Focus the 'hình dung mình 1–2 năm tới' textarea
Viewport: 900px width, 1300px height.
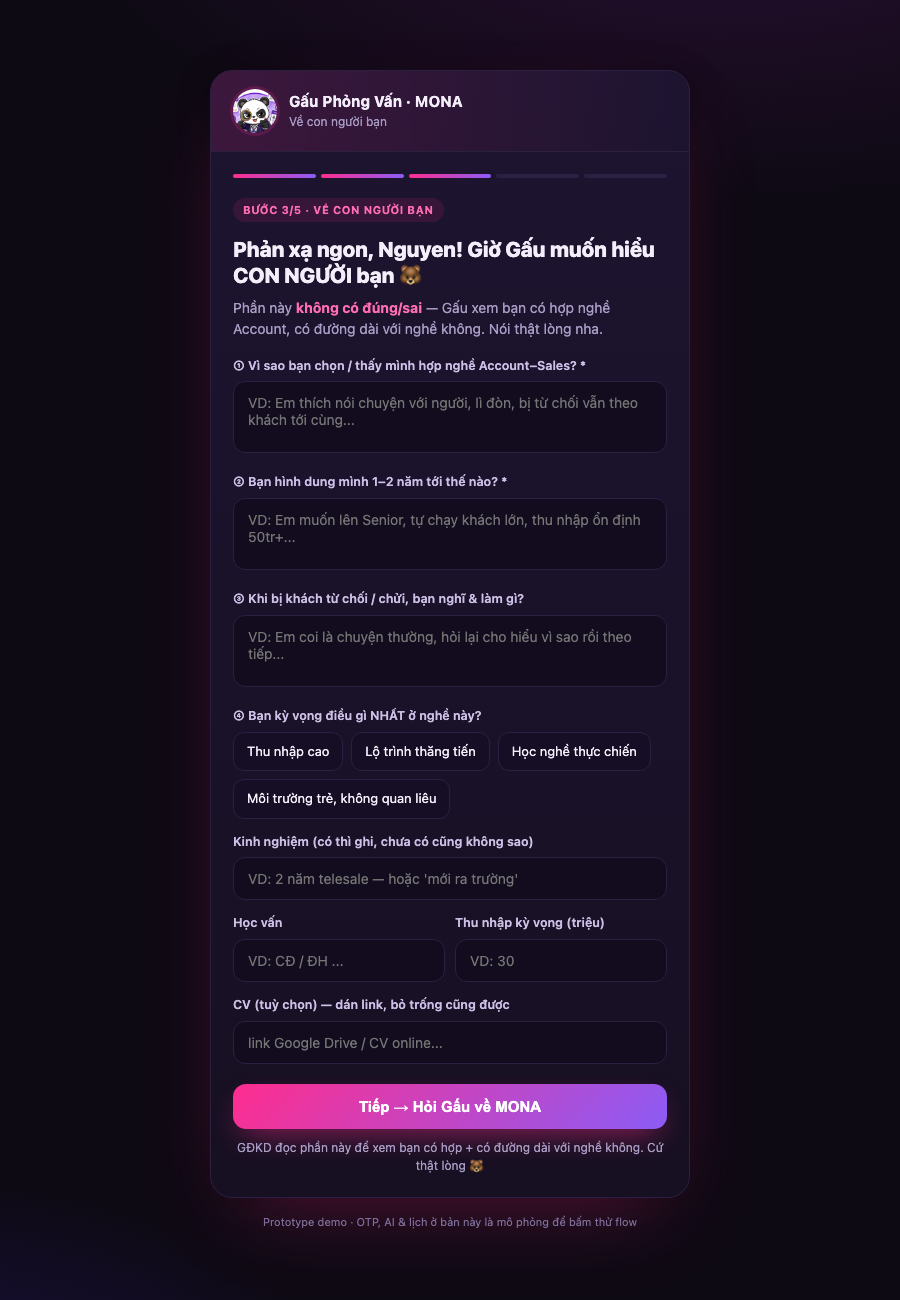pos(450,534)
